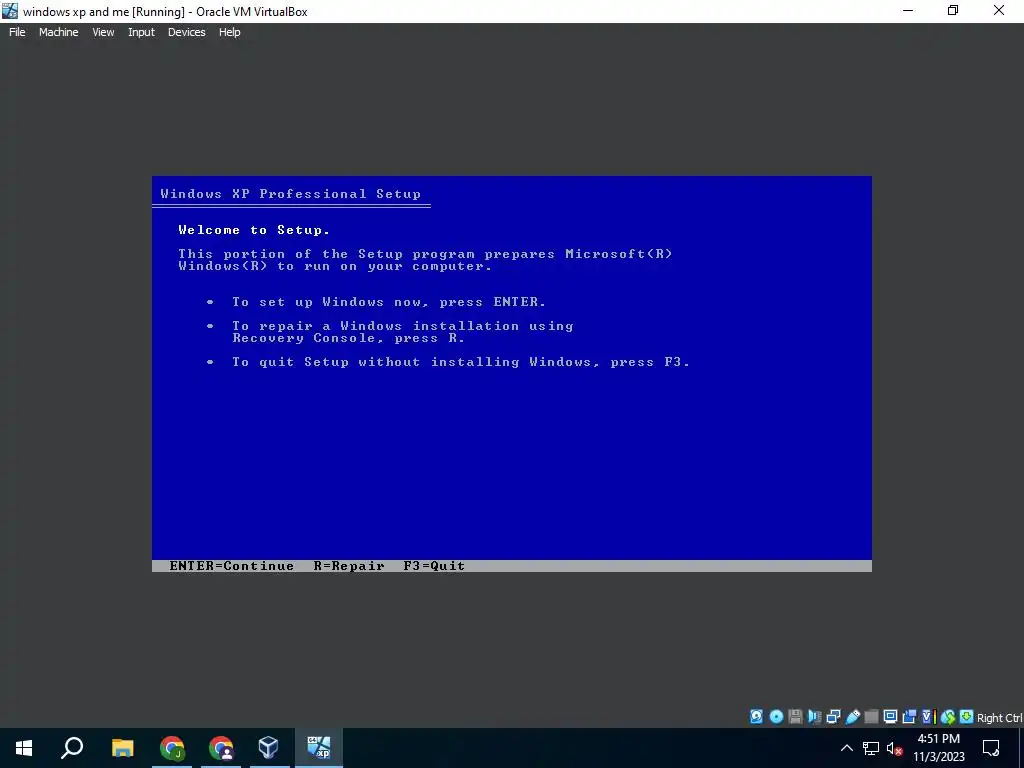This screenshot has width=1024, height=768.
Task: Click the 'Recovery Console, press R.' line
Action: tap(349, 338)
